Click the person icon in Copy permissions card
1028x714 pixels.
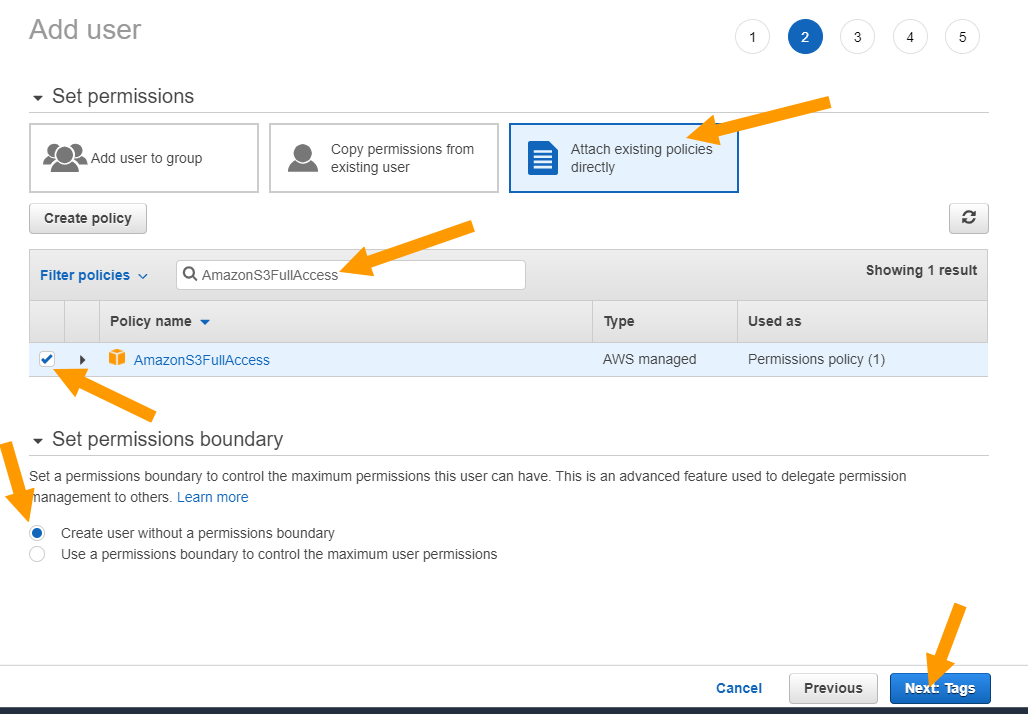click(303, 158)
